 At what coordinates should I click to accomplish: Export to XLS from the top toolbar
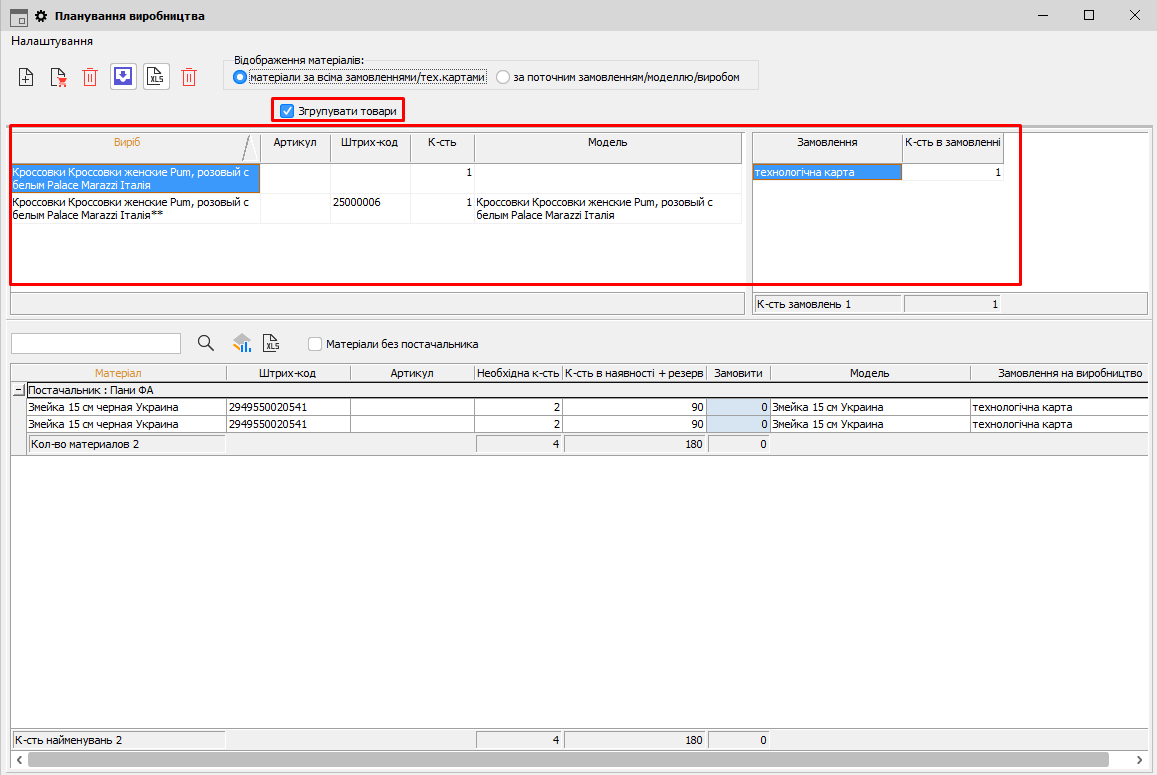(x=156, y=77)
